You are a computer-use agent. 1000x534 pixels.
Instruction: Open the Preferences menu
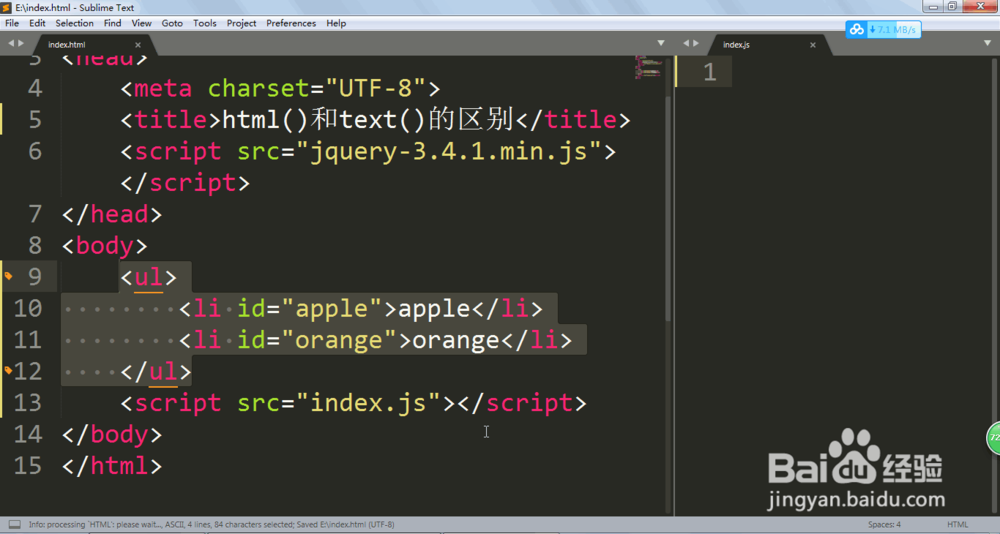pos(291,23)
